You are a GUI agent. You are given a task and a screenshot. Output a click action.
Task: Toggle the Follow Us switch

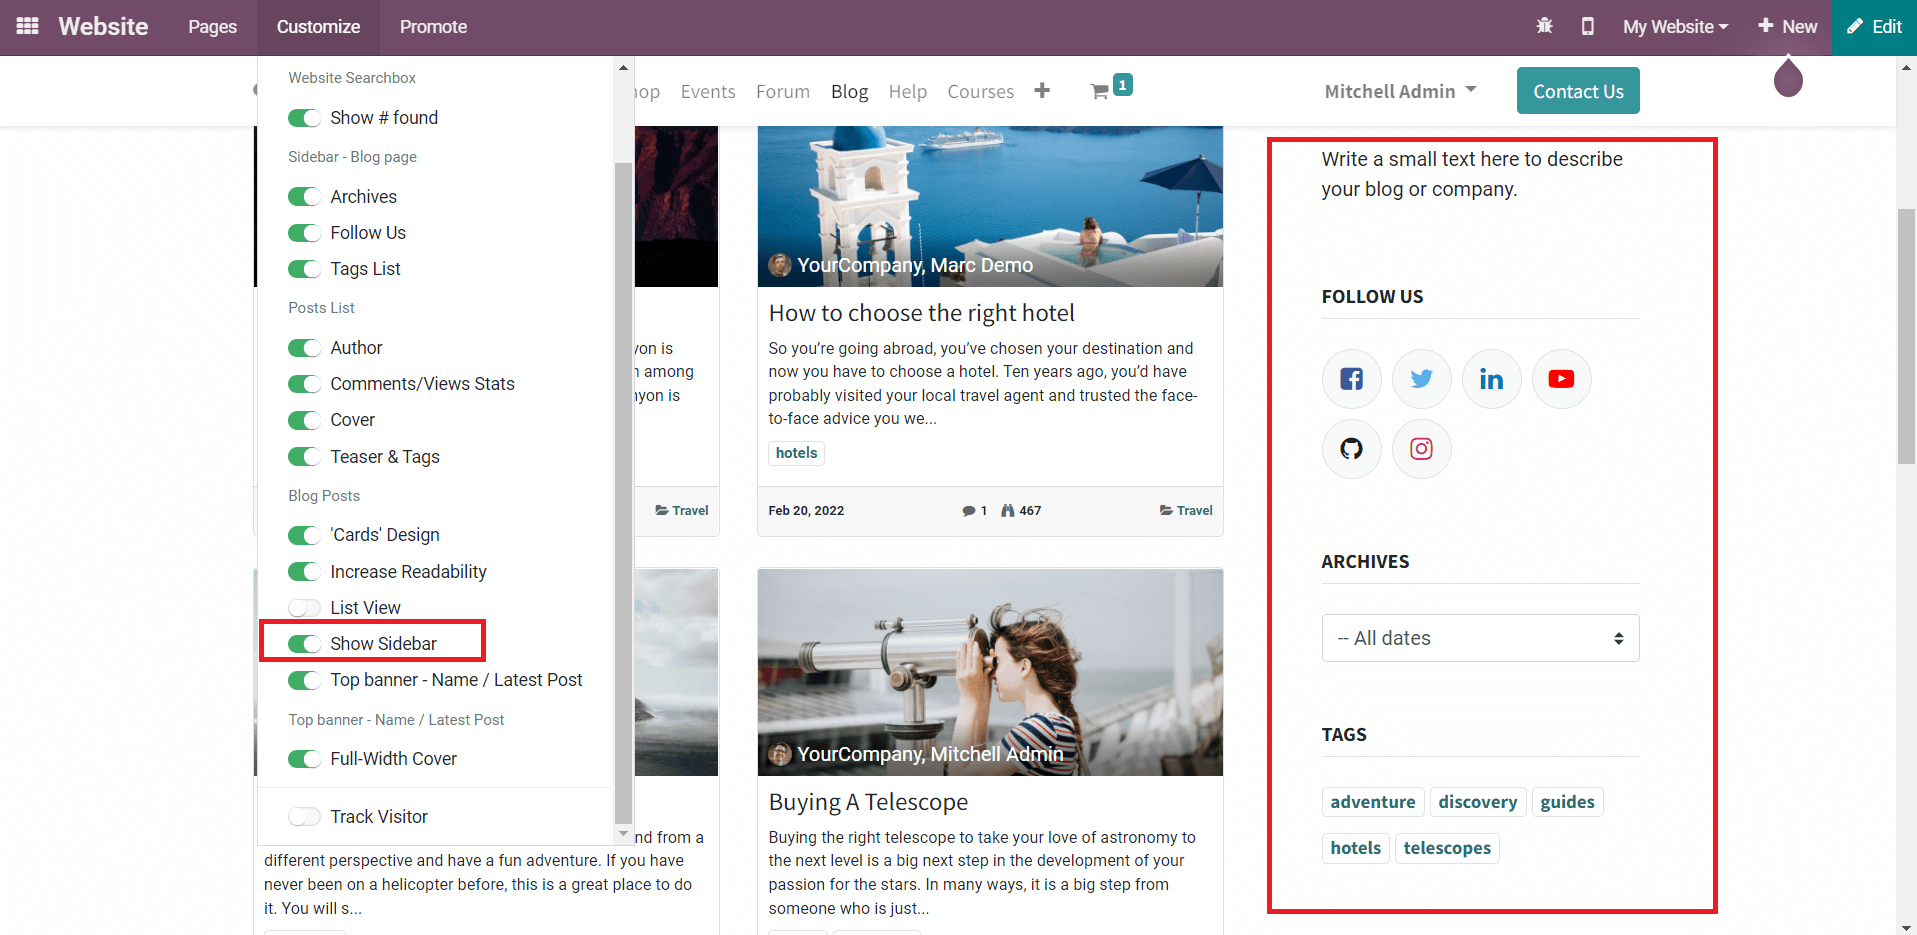coord(304,233)
